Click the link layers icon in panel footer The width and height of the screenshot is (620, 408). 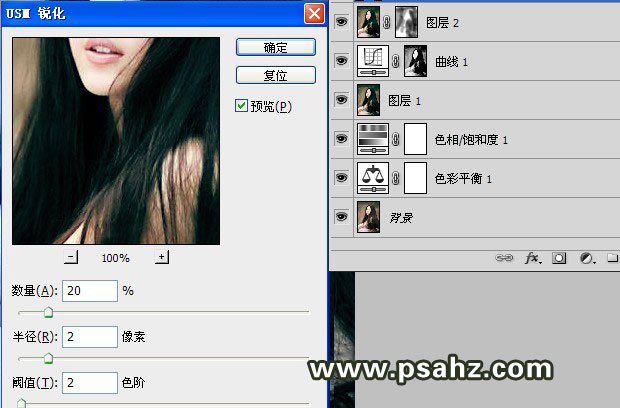(x=506, y=258)
